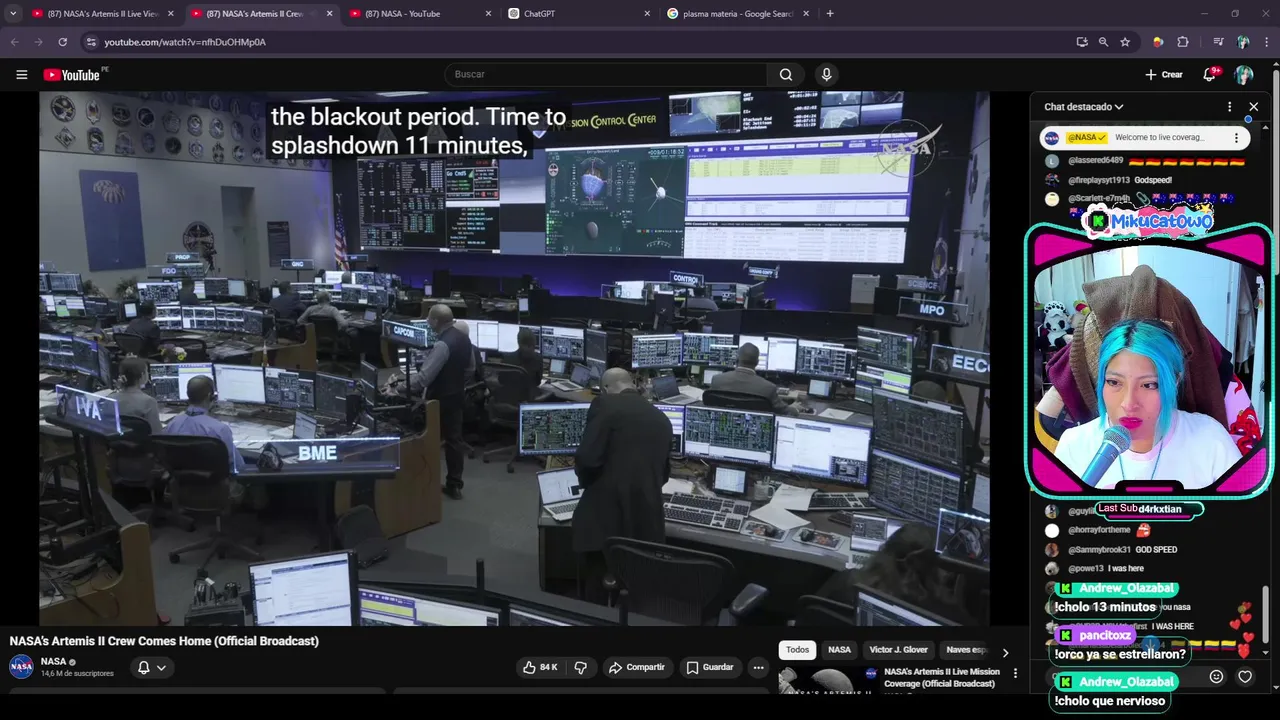Show next filter chips arrow
1280x720 pixels.
coord(1005,651)
